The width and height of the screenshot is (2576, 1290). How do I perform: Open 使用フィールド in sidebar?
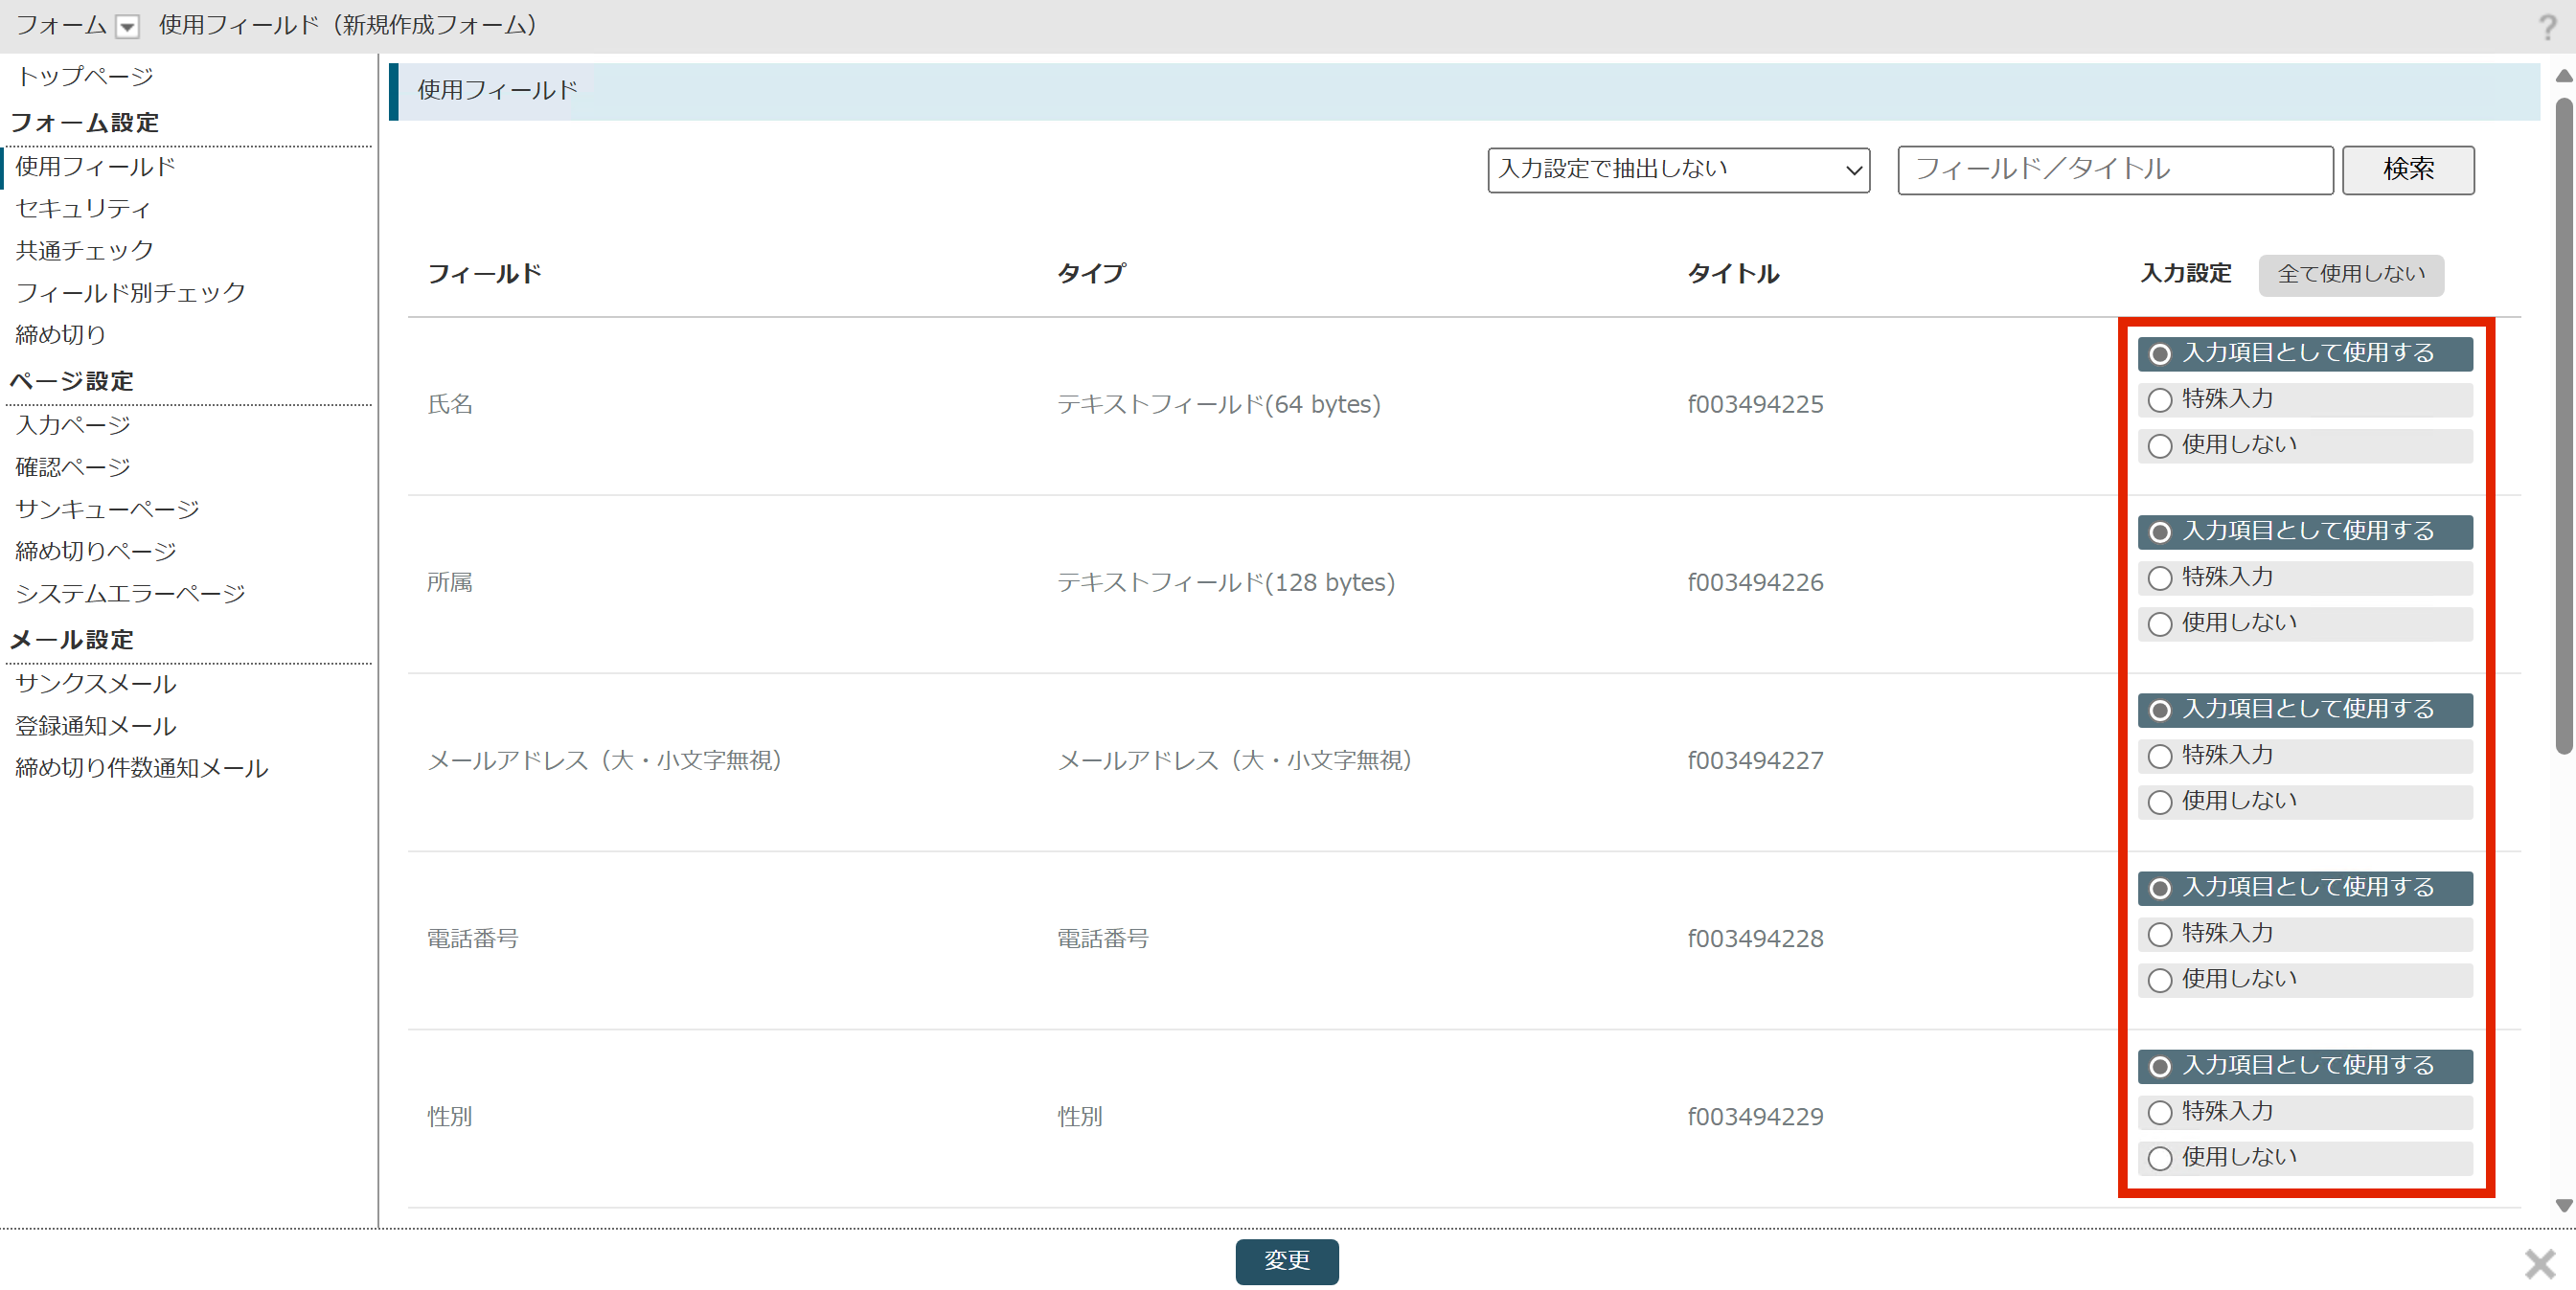tap(96, 166)
